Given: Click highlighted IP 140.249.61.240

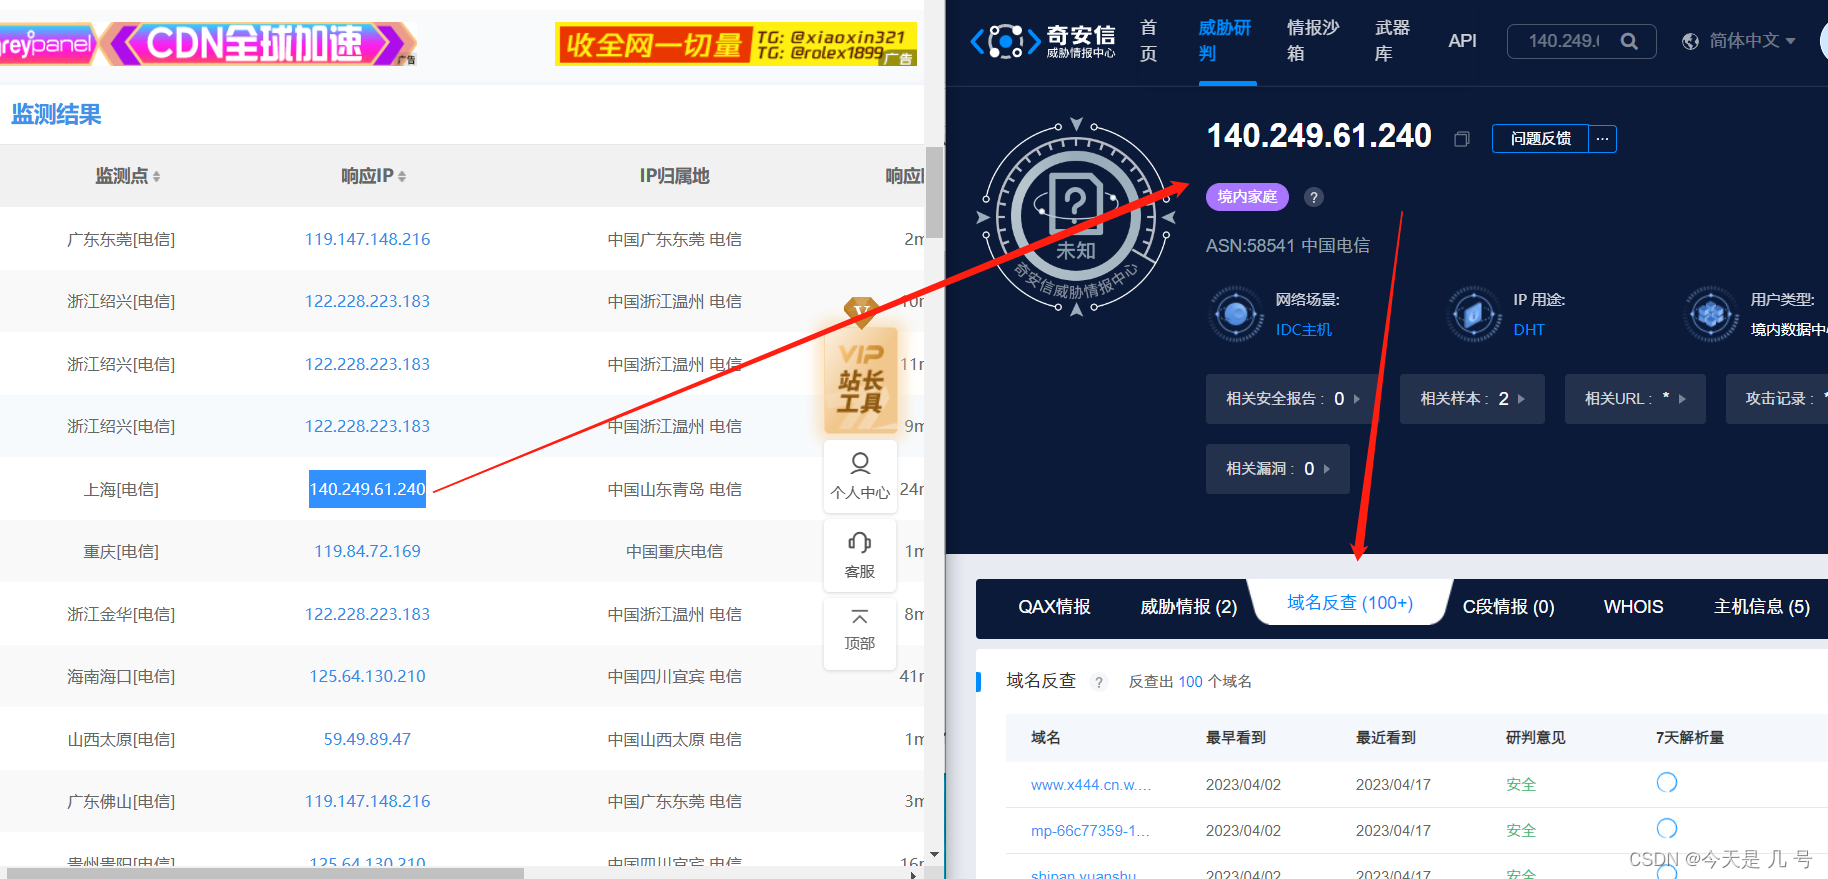Looking at the screenshot, I should (x=367, y=489).
